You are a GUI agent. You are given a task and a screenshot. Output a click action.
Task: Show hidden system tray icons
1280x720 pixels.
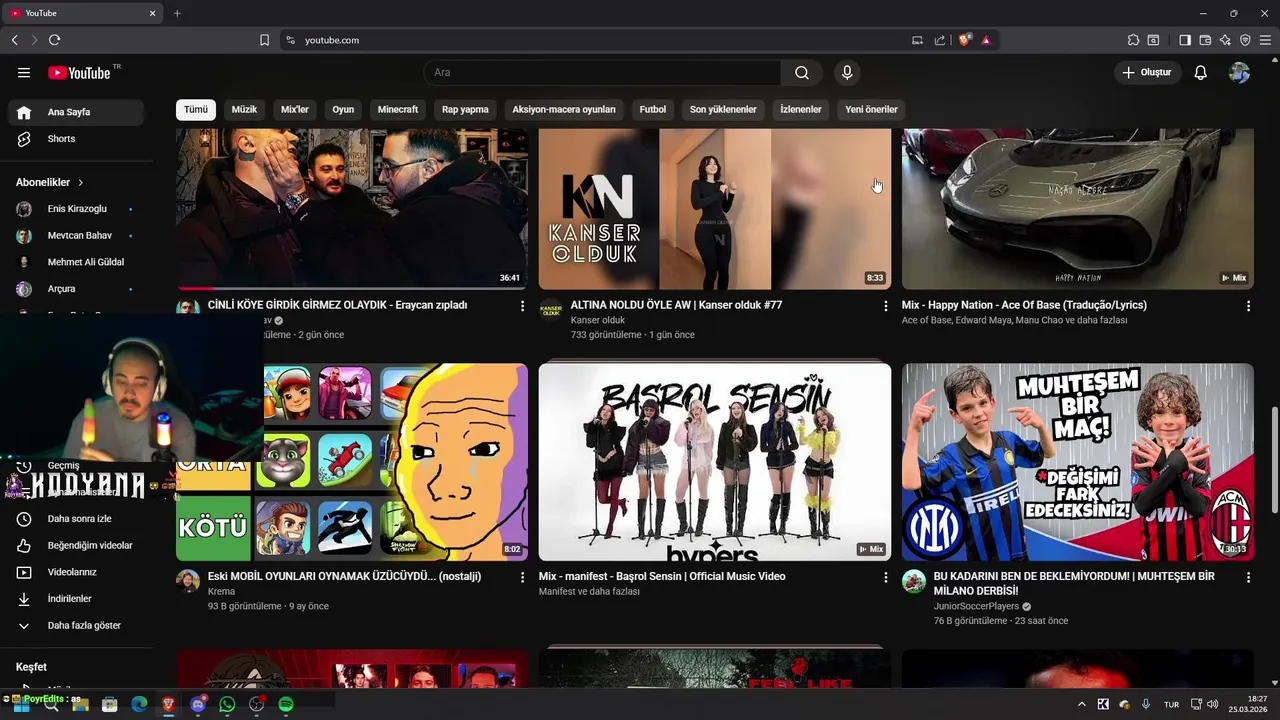click(1082, 704)
